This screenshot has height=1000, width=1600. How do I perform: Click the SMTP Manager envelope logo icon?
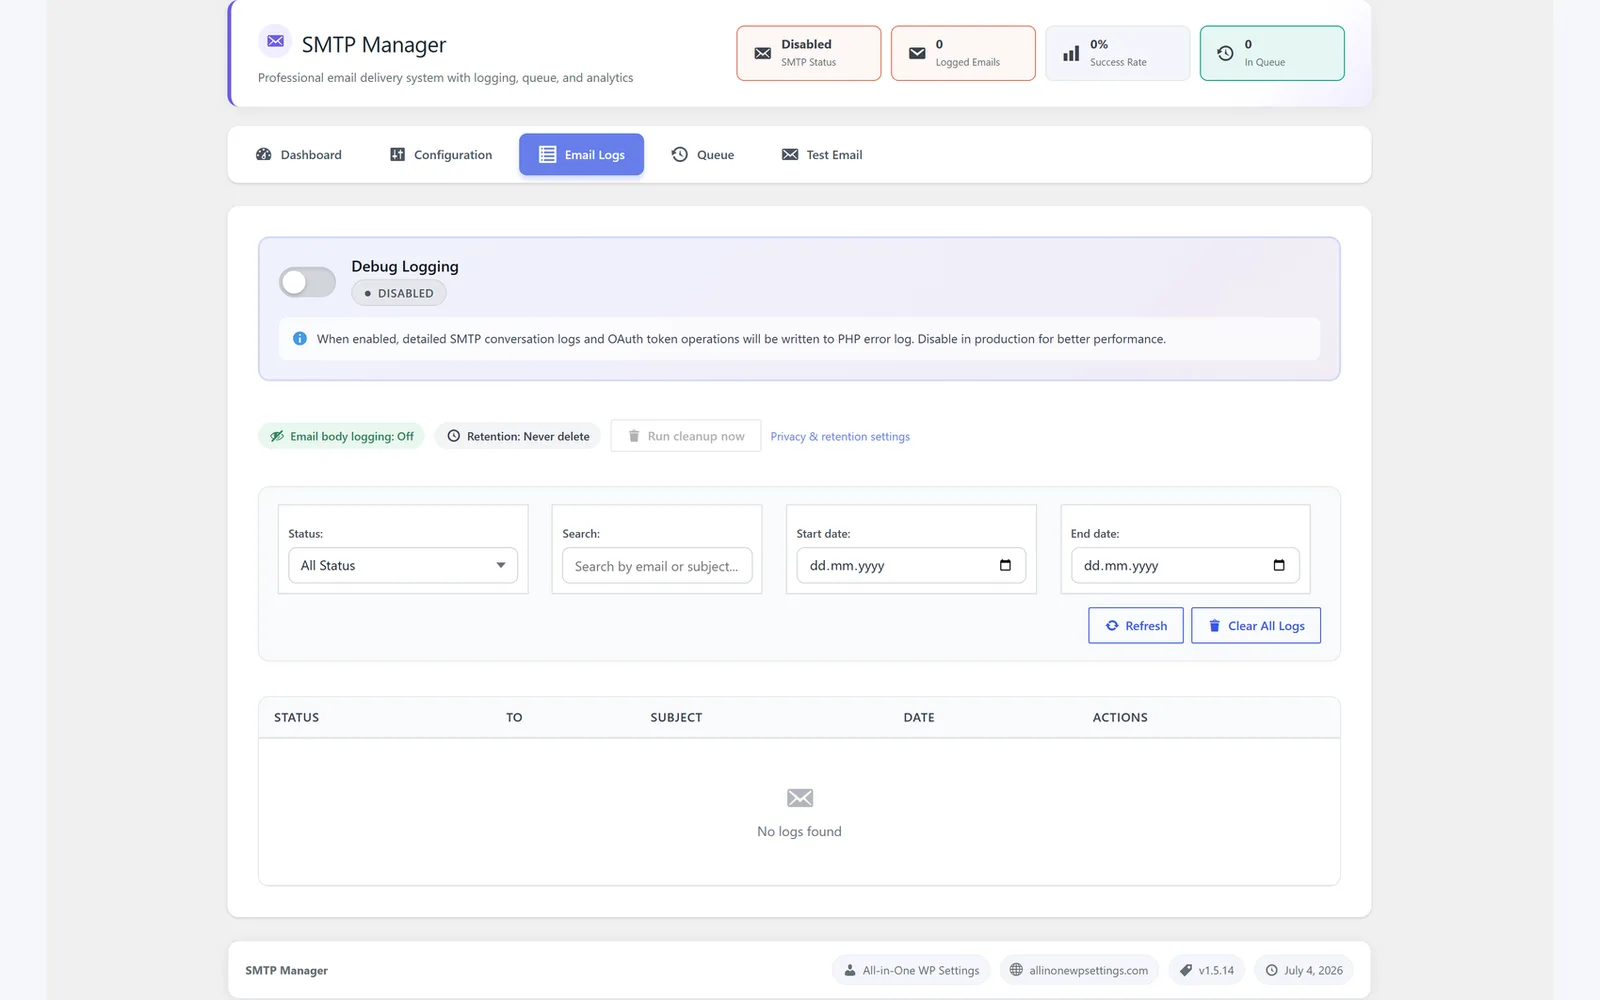point(275,41)
